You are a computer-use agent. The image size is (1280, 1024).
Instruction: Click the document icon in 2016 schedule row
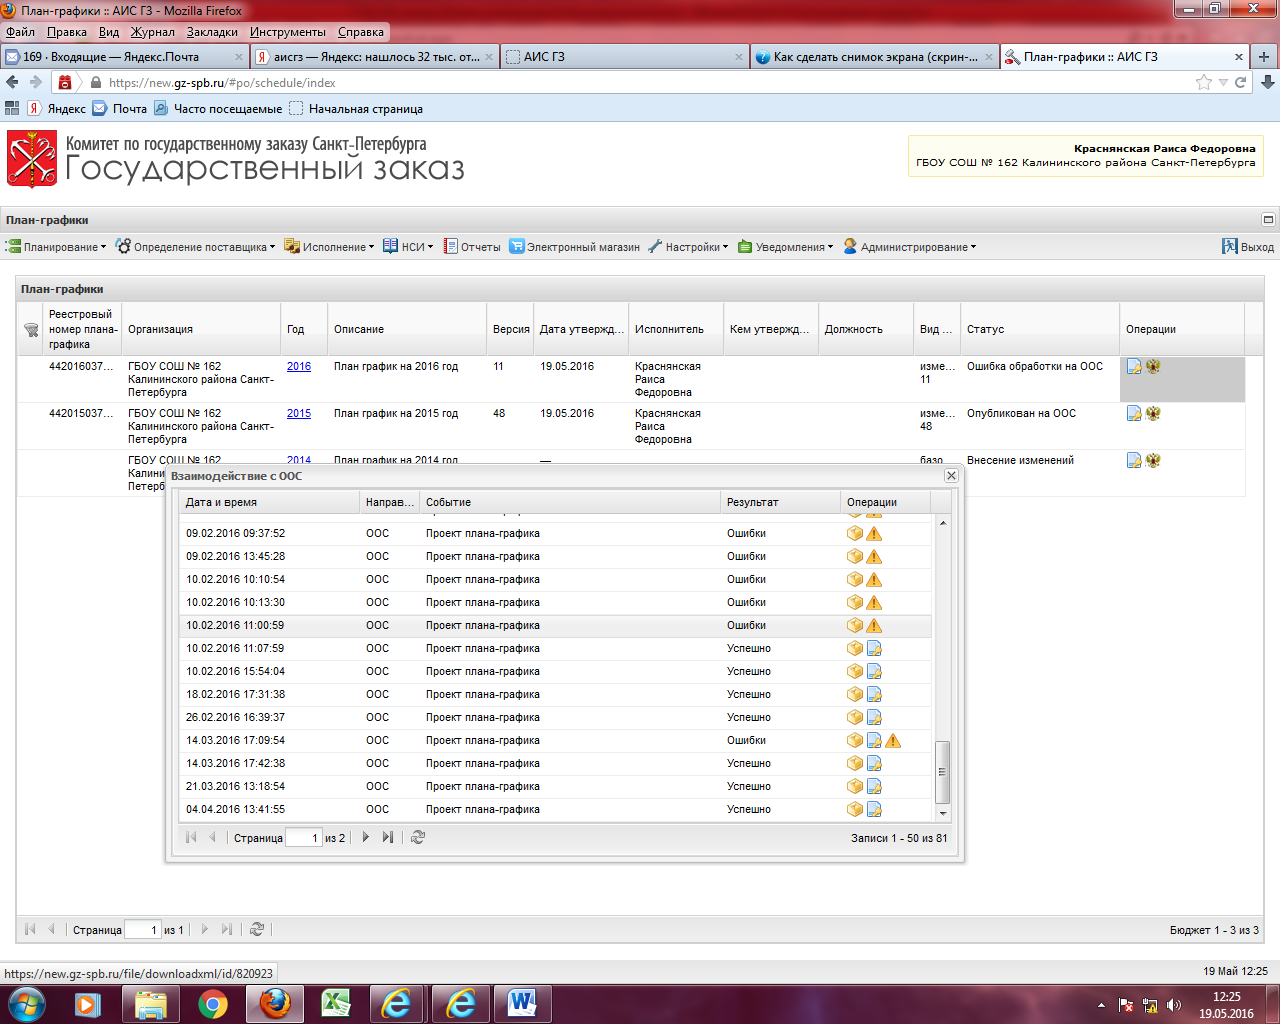pyautogui.click(x=1134, y=367)
